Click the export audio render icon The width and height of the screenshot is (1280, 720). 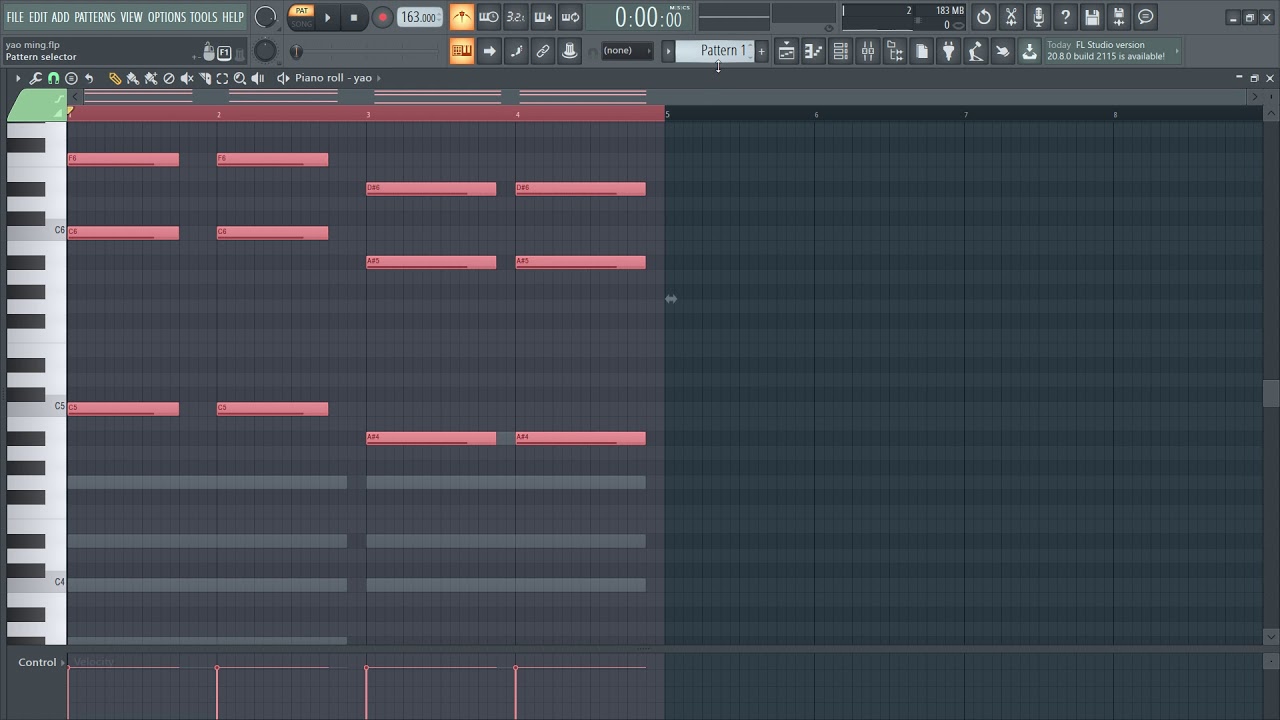coord(1119,17)
